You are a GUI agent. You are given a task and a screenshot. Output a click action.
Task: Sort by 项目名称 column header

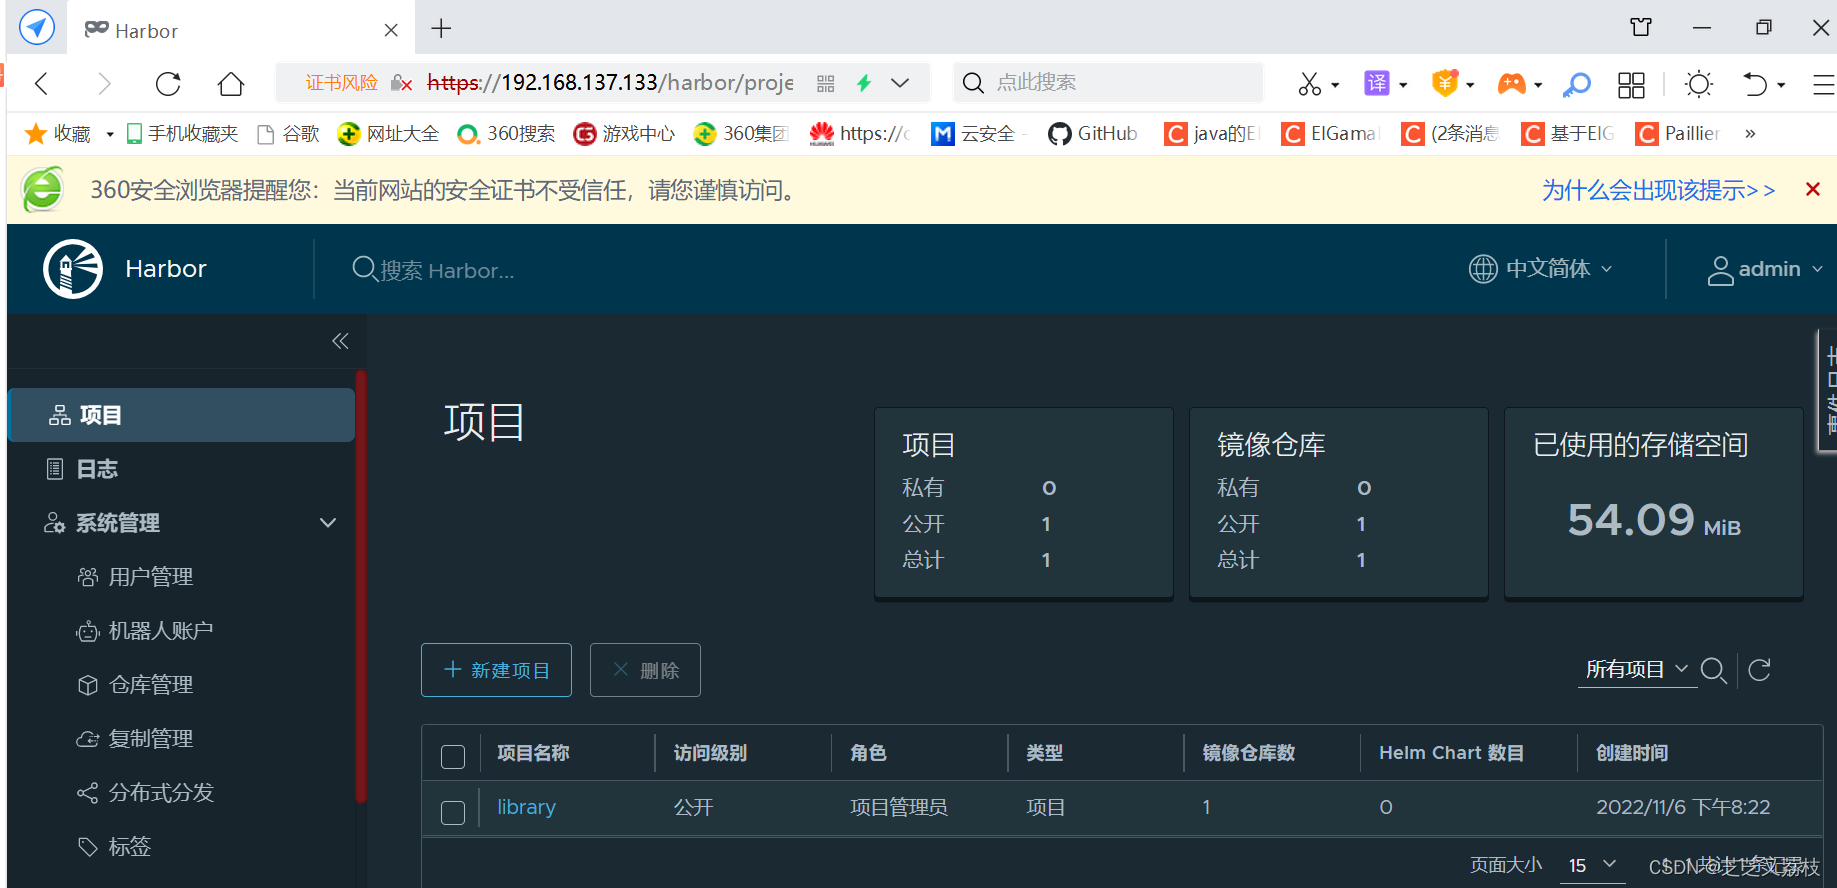tap(533, 753)
